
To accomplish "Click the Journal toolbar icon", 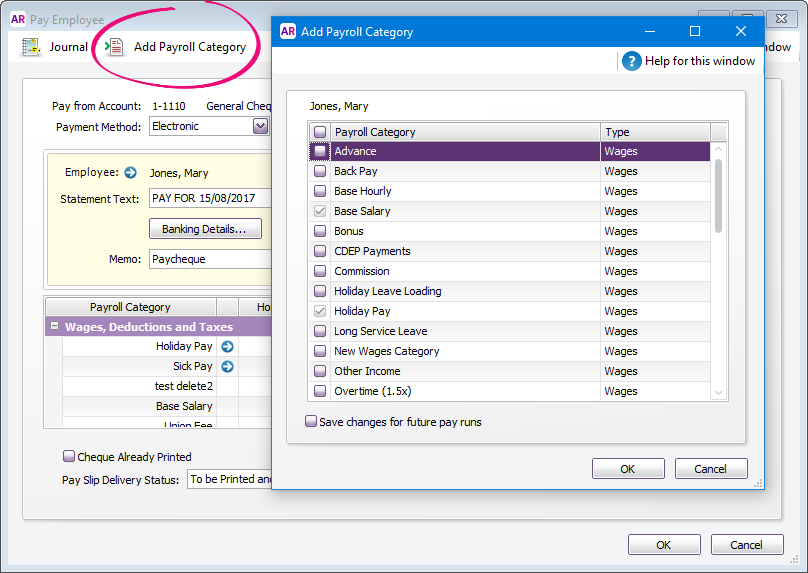I will 31,47.
